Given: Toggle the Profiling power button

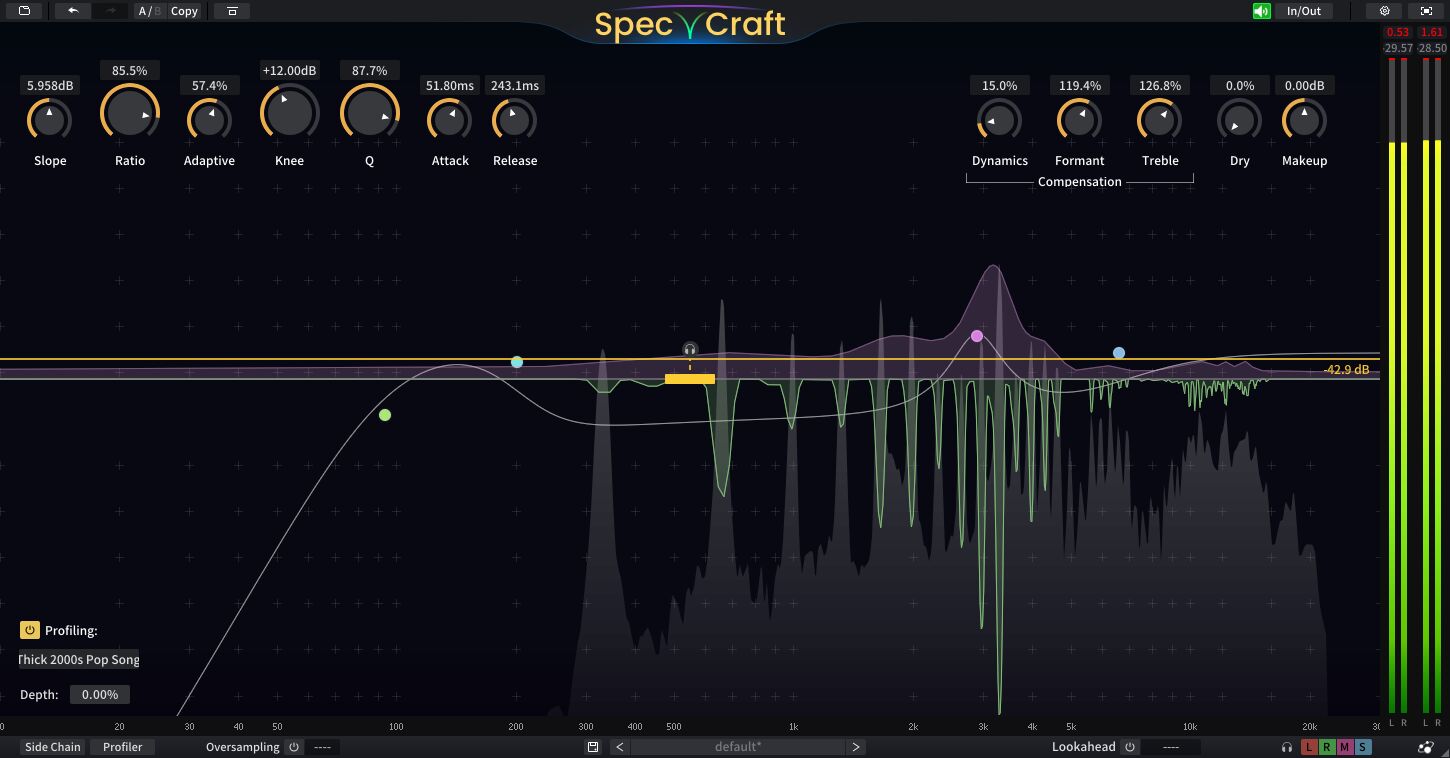Looking at the screenshot, I should coord(29,630).
